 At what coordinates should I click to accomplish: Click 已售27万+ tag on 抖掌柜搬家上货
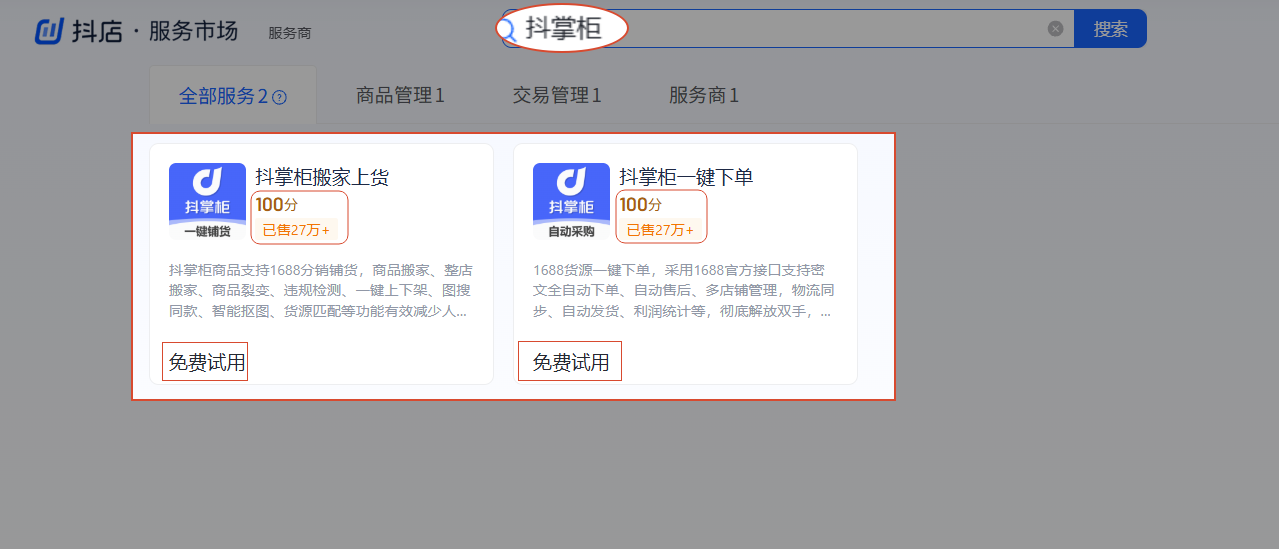(296, 230)
